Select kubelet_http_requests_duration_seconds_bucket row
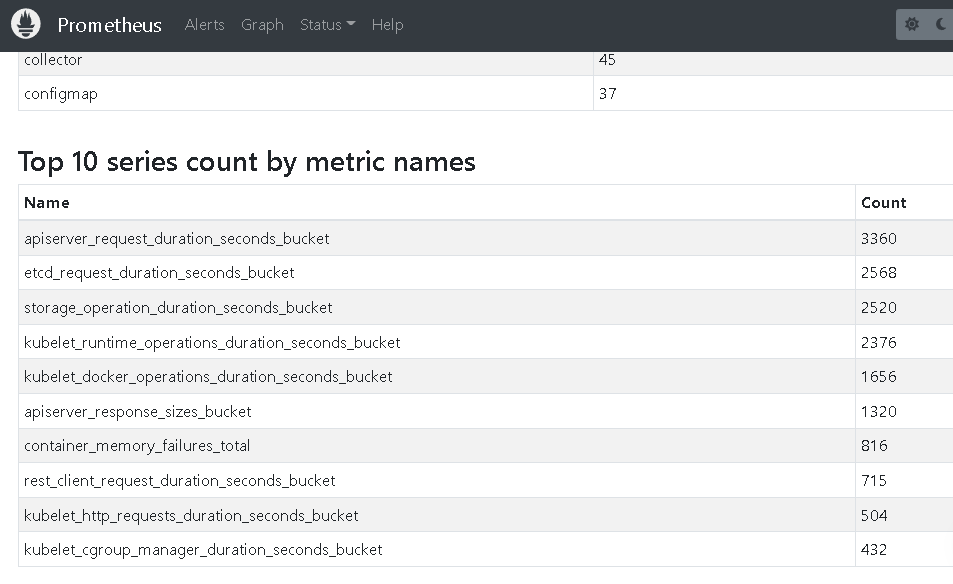Image resolution: width=953 pixels, height=584 pixels. 191,515
